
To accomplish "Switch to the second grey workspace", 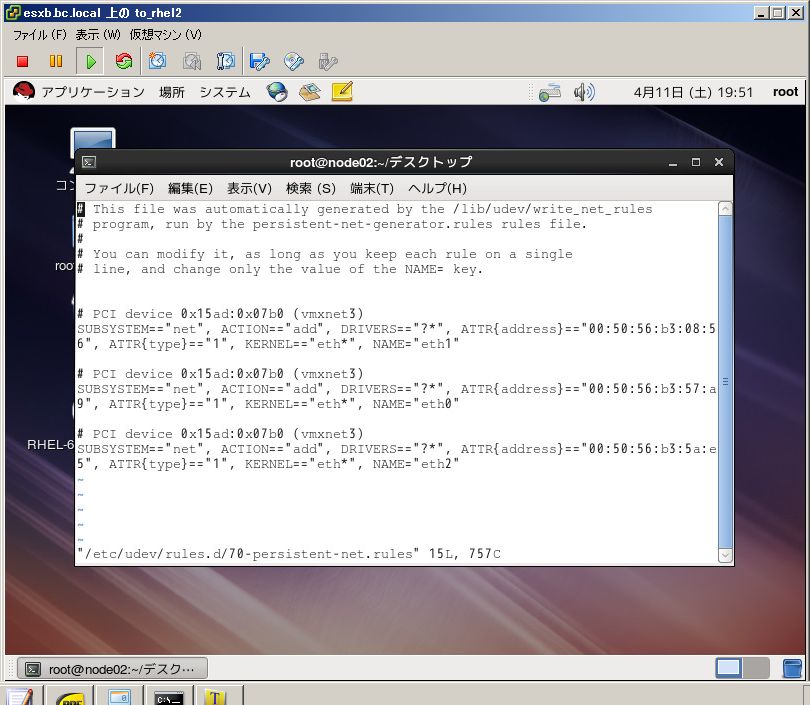I will (756, 668).
